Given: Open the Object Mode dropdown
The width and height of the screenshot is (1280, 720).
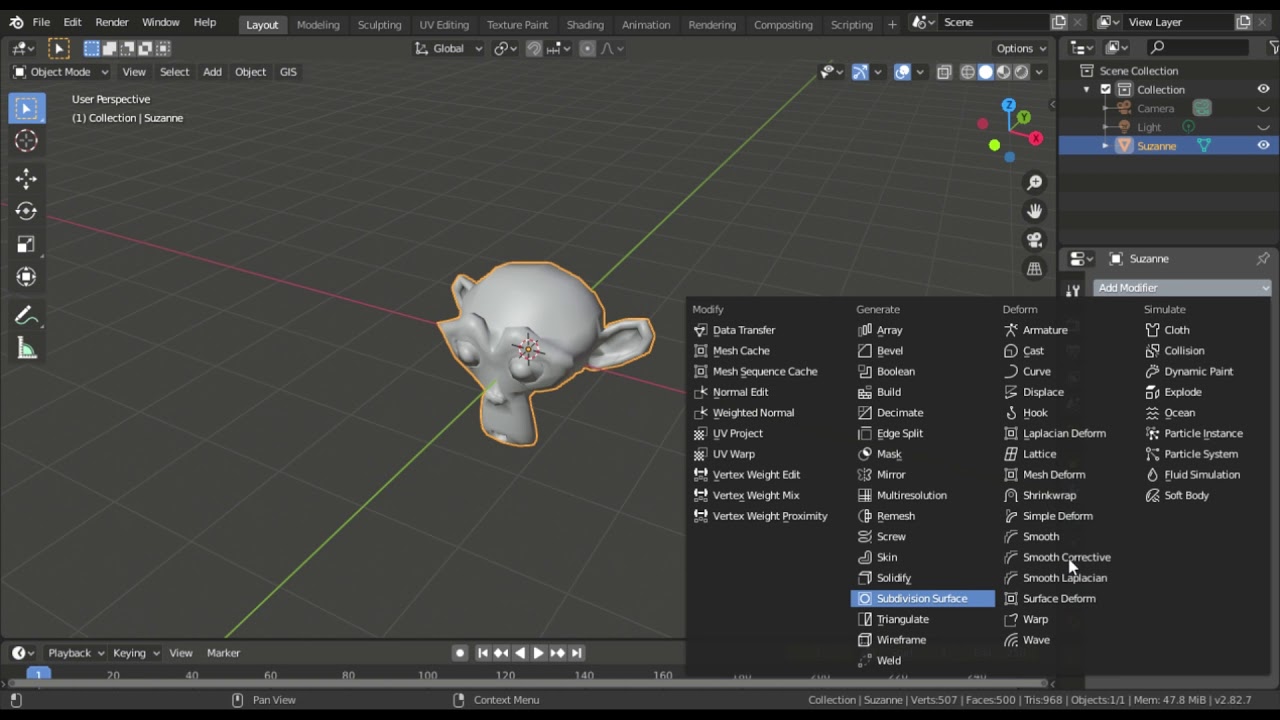Looking at the screenshot, I should pos(61,72).
